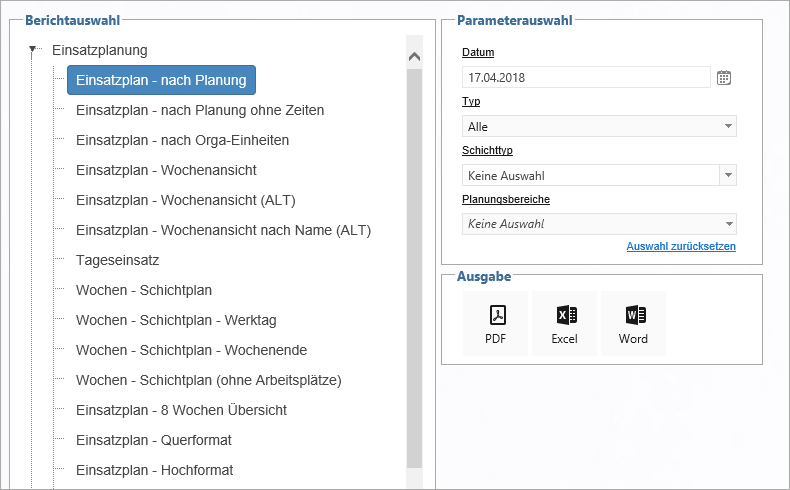Click the Datum field label
The height and width of the screenshot is (490, 790).
pyautogui.click(x=478, y=52)
